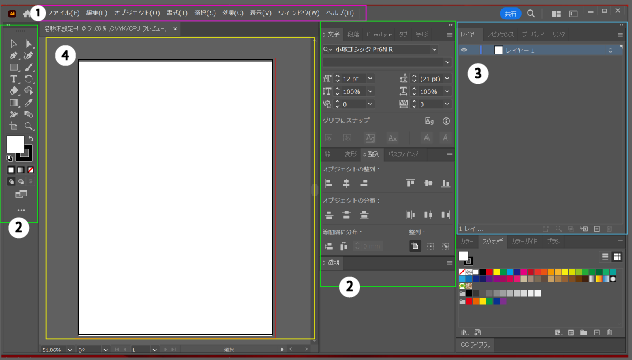Click horizontal align center icon
This screenshot has height=360, width=632.
pos(346,183)
